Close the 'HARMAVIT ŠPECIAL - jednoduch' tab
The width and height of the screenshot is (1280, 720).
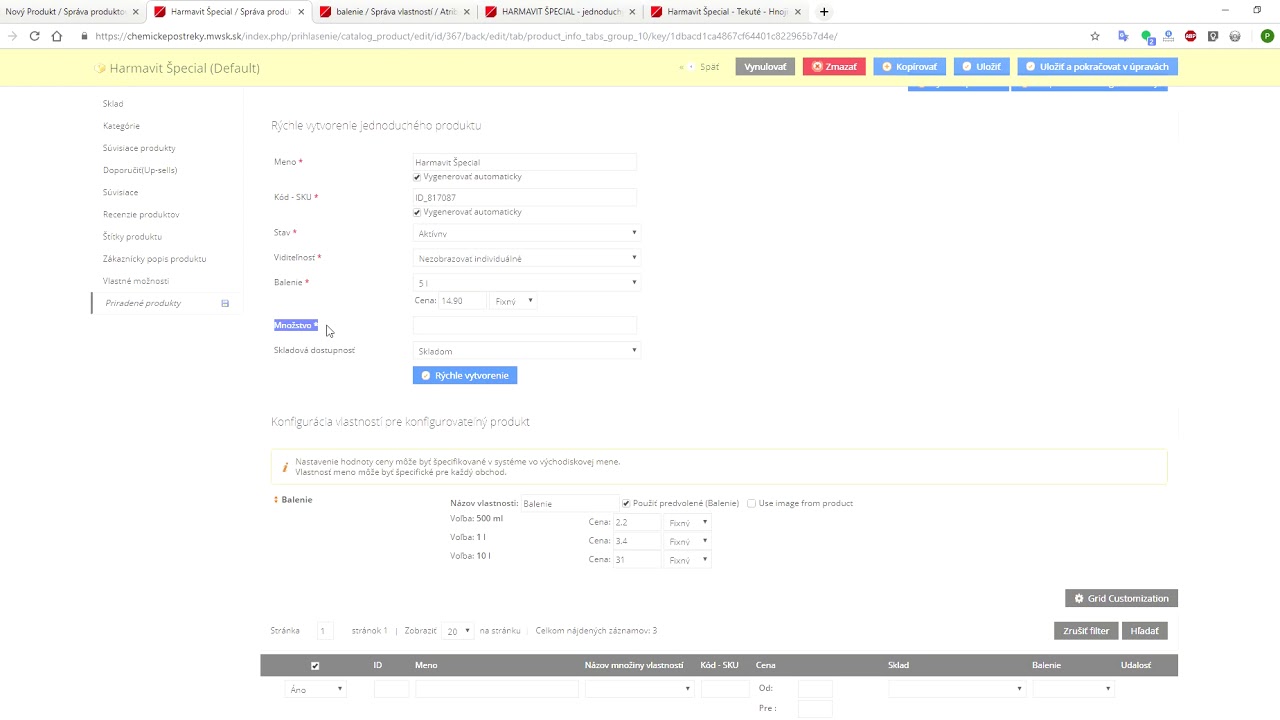(x=632, y=12)
